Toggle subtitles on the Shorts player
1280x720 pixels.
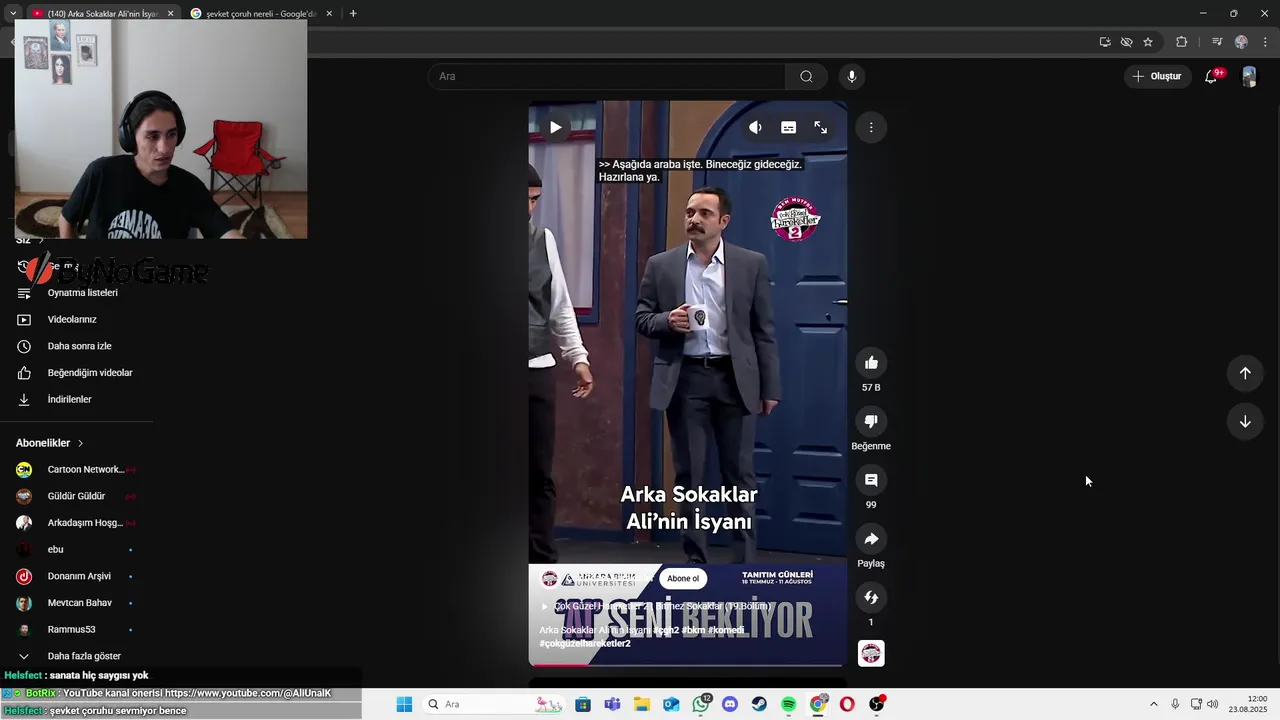pos(788,127)
